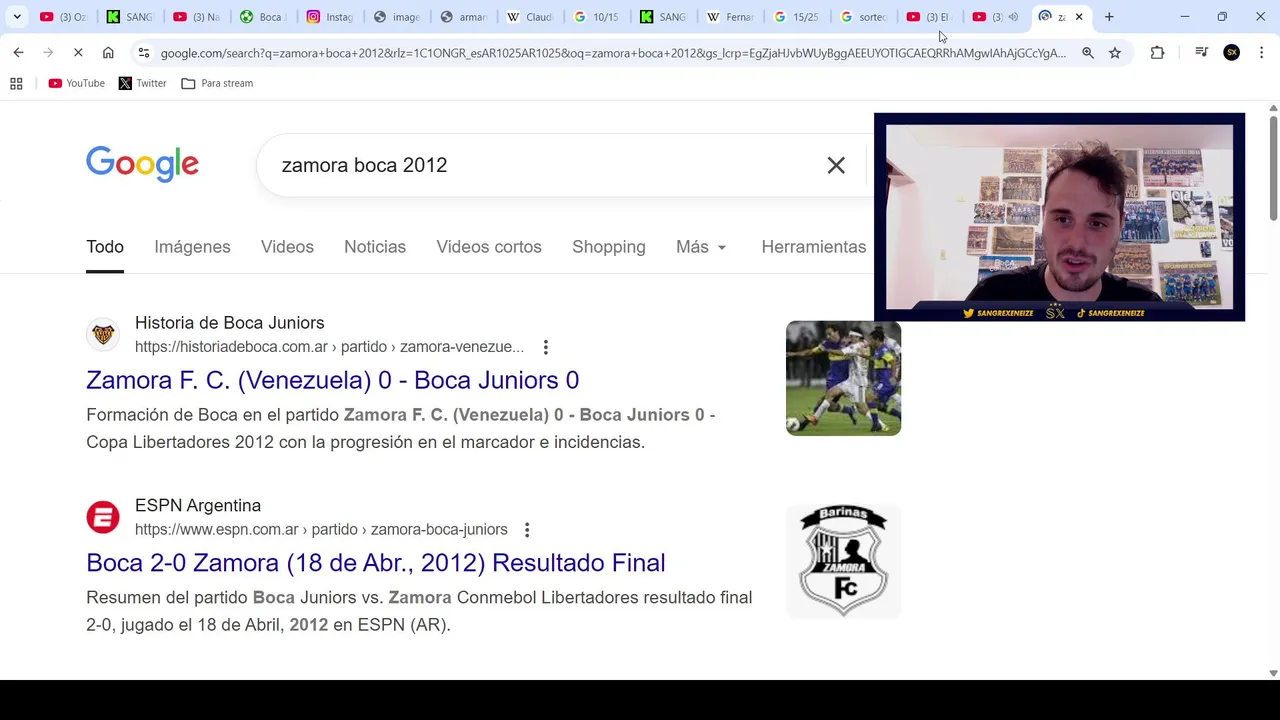Open the zoom magnifier in address bar

click(1087, 53)
